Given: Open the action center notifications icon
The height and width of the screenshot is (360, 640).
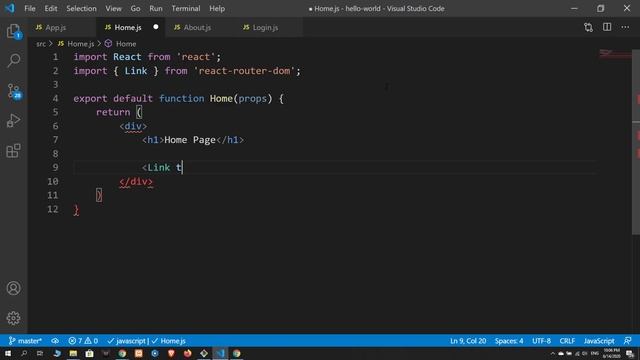Looking at the screenshot, I should coord(630,353).
